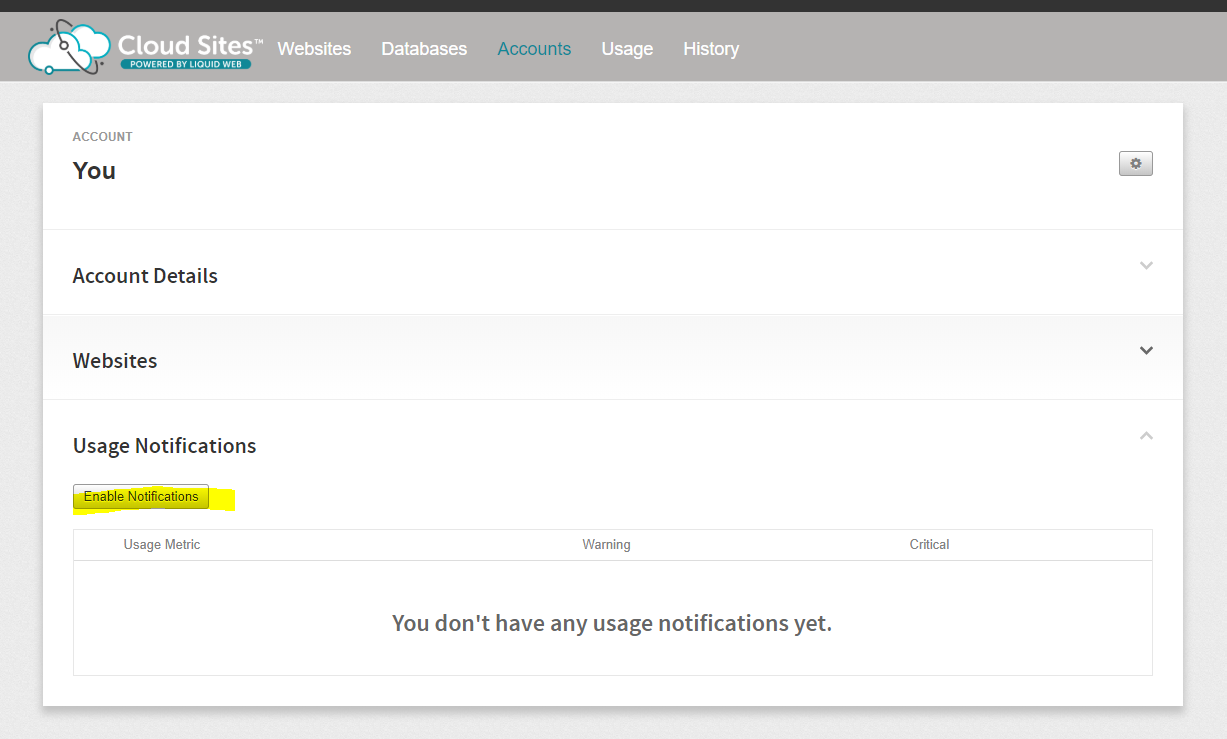This screenshot has height=739, width=1227.
Task: Expand the Websites section chevron arrow
Action: click(1146, 351)
